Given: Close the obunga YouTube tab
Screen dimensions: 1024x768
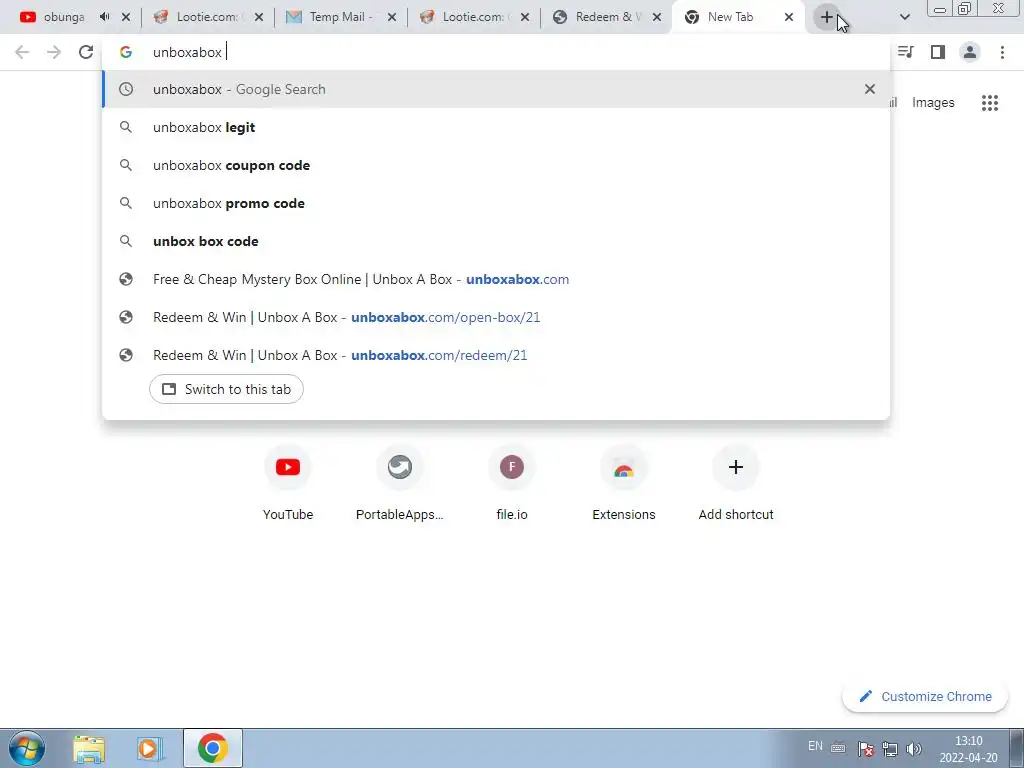Looking at the screenshot, I should [126, 18].
